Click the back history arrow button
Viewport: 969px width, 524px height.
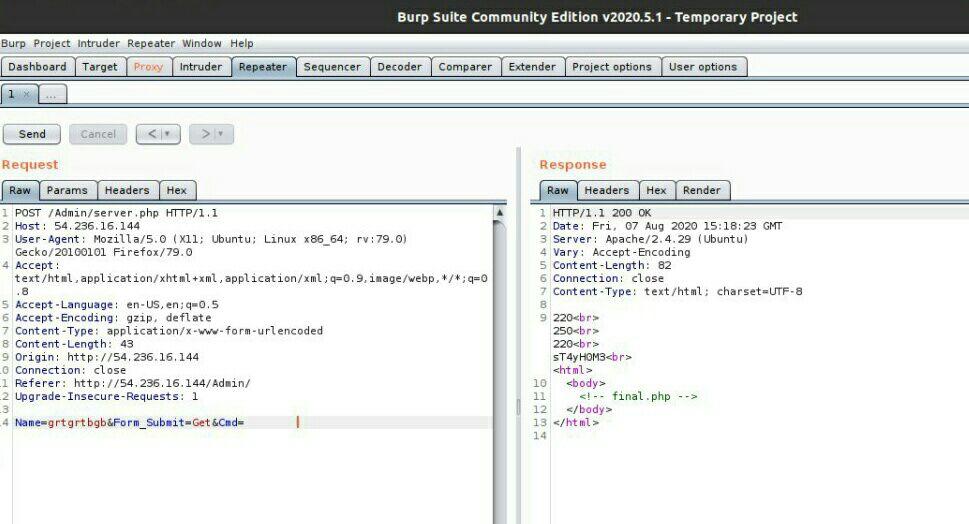[148, 134]
